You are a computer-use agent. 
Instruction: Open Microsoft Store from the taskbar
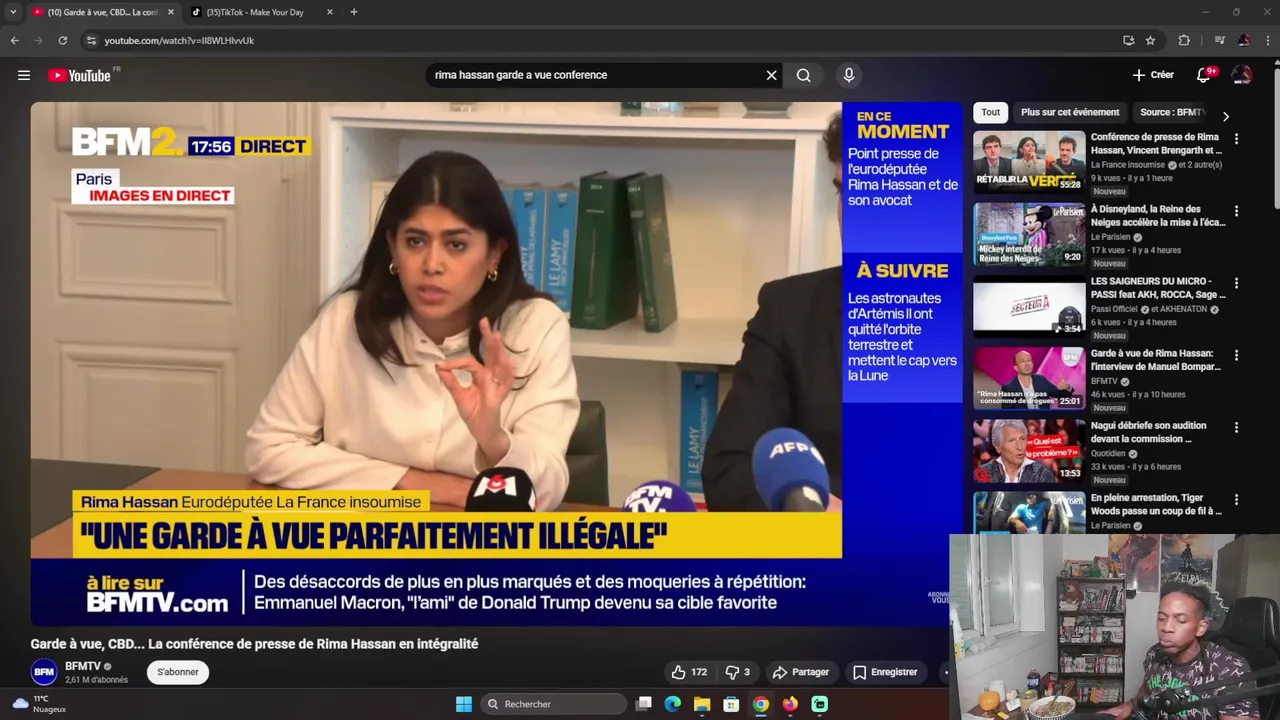[731, 704]
